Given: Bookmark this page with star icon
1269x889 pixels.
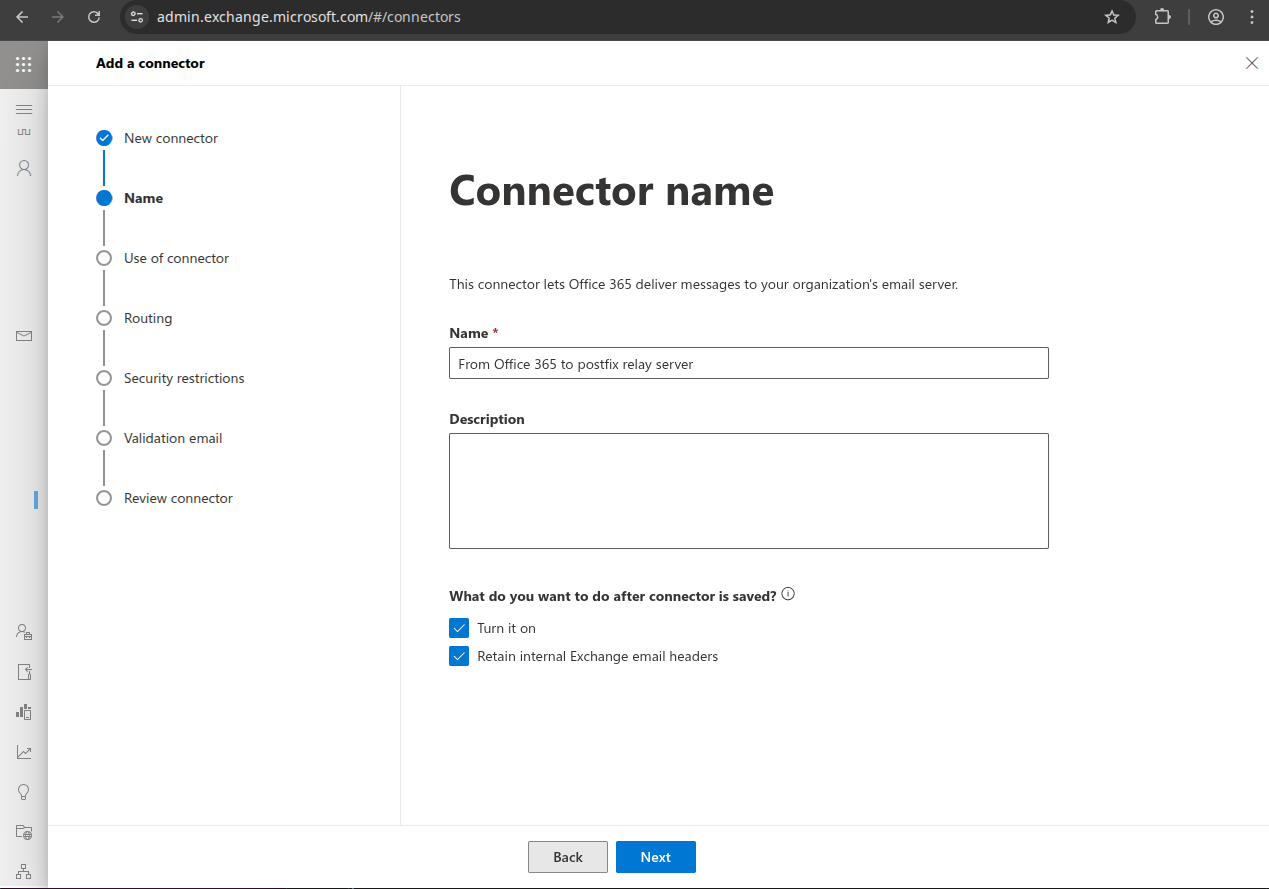Looking at the screenshot, I should pyautogui.click(x=1112, y=17).
